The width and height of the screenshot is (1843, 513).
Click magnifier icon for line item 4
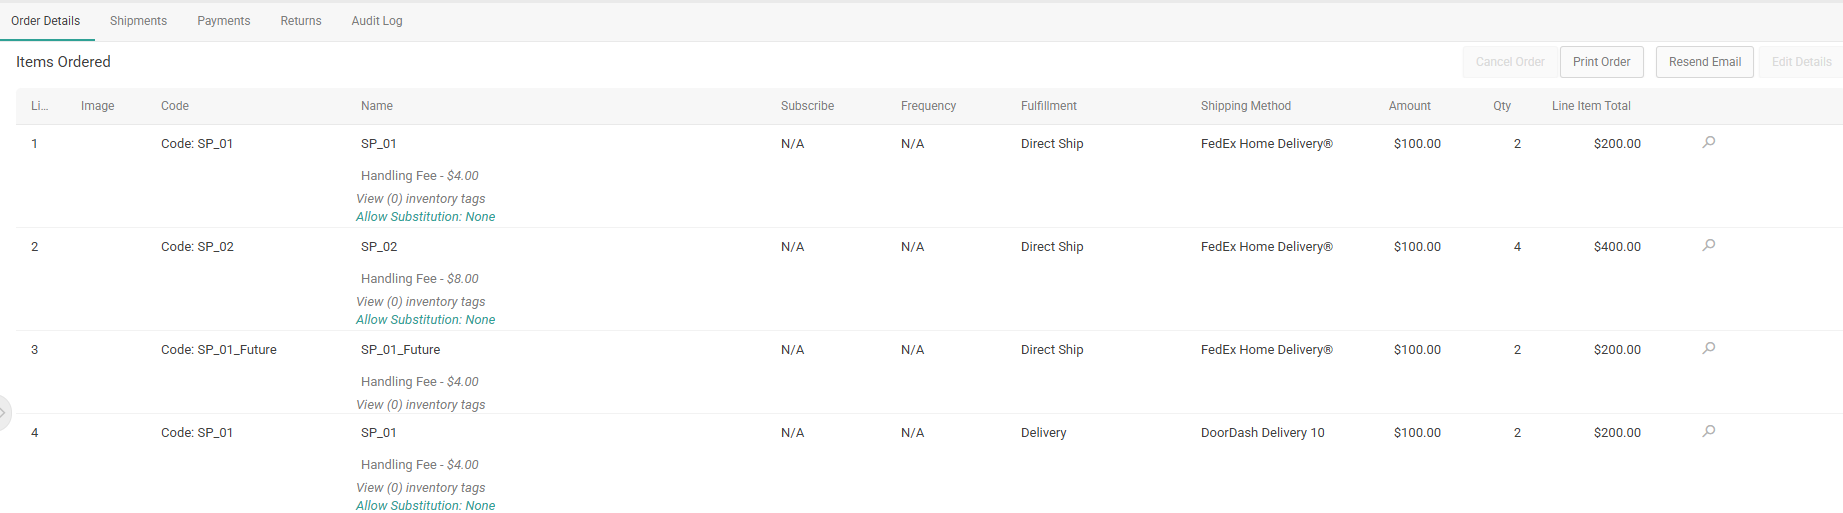(x=1709, y=432)
